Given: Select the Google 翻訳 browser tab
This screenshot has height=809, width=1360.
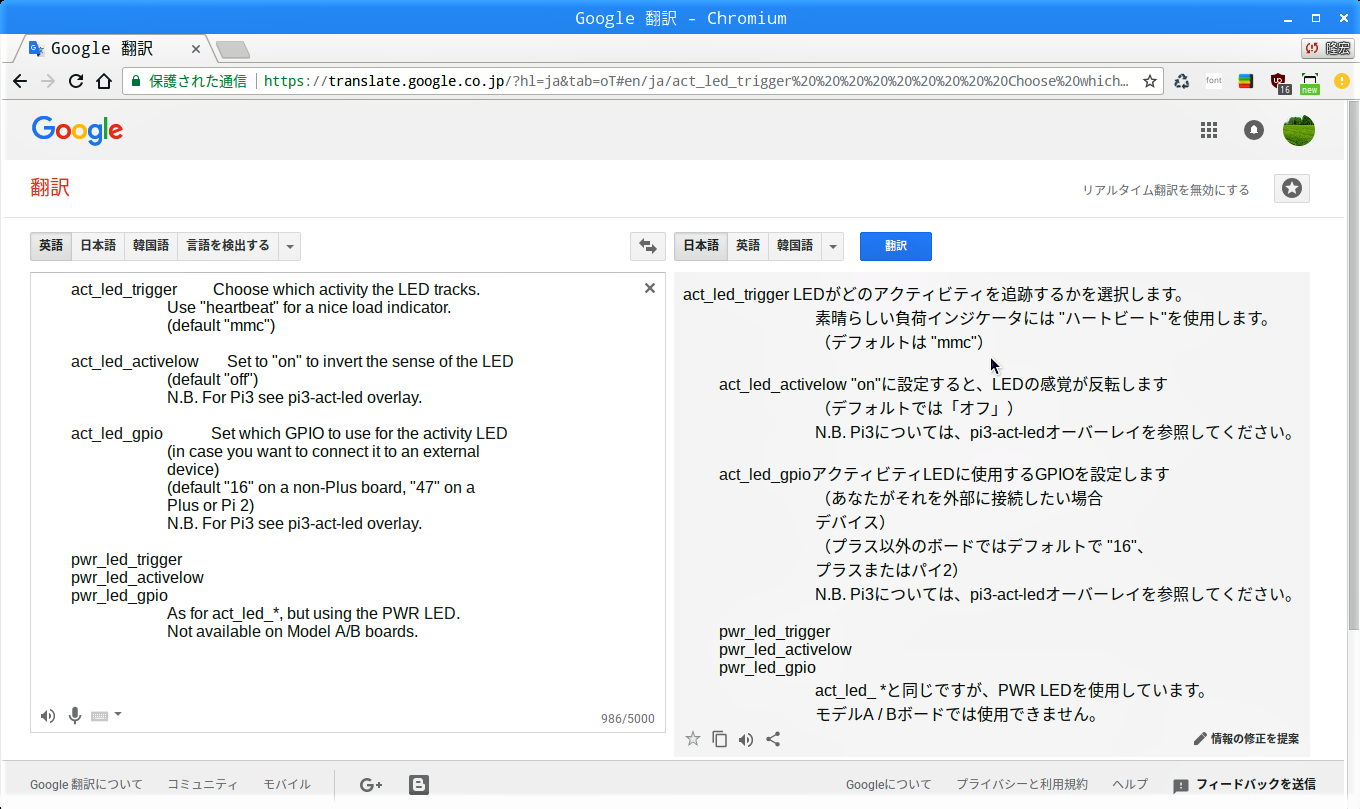Looking at the screenshot, I should point(110,48).
